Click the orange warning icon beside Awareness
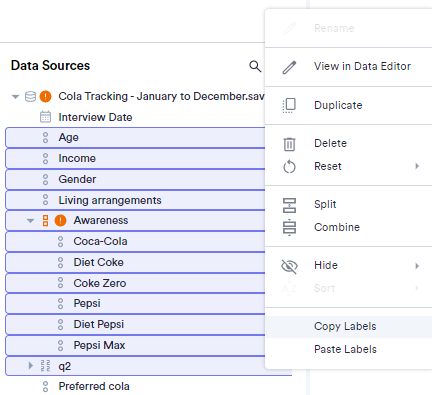The image size is (432, 395). (60, 220)
